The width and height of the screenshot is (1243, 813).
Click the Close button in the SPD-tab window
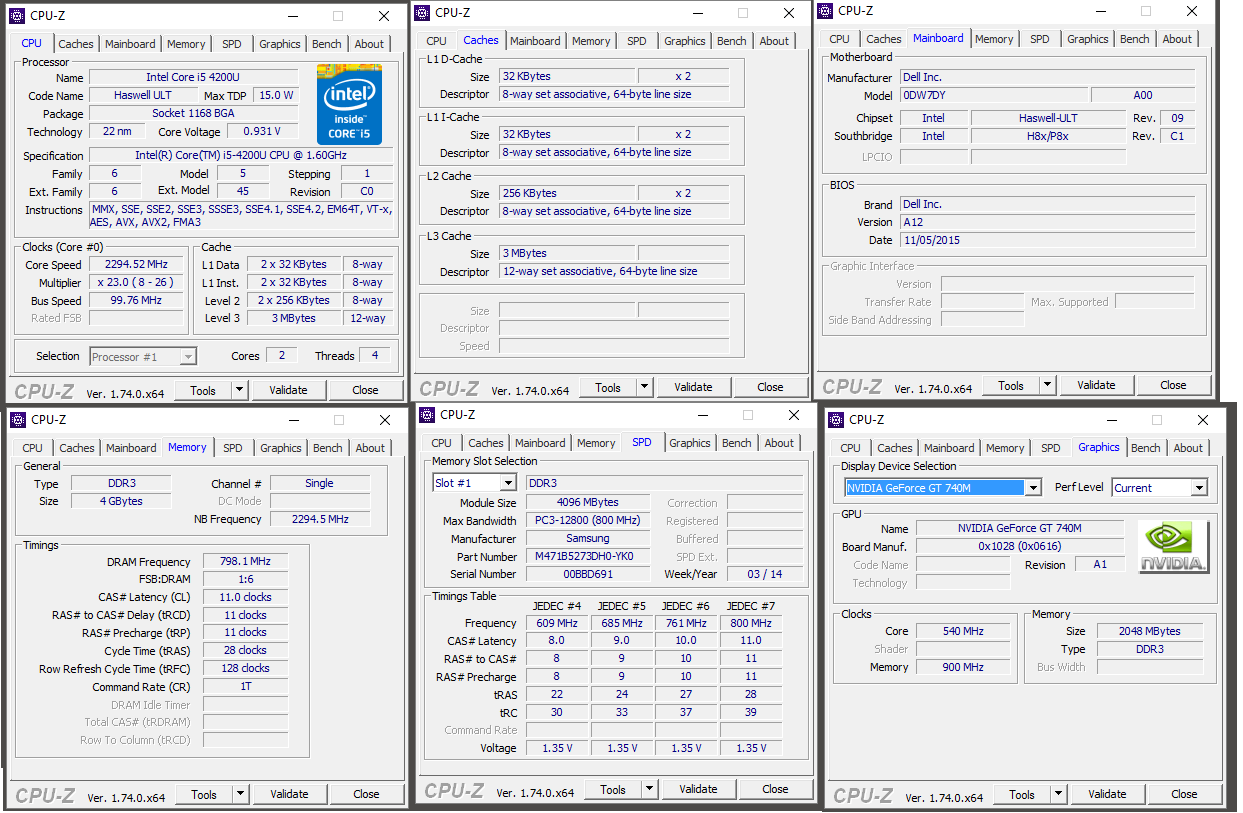(775, 789)
